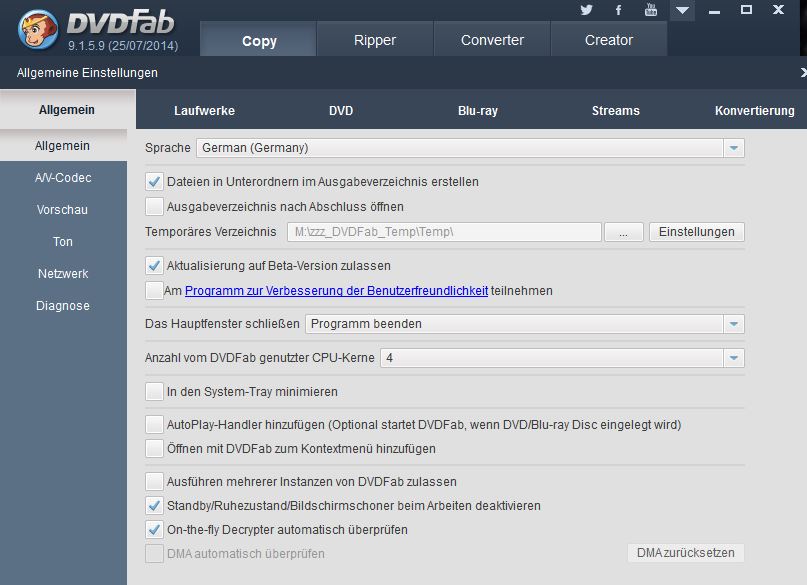Enable 'Ausgabeverzeichnis nach Abschluss öffnen' checkbox
Viewport: 807px width, 585px height.
(x=154, y=207)
